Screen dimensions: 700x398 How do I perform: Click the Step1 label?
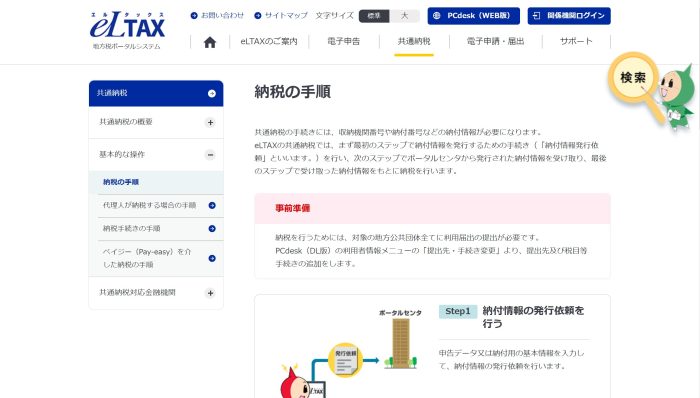click(x=458, y=311)
